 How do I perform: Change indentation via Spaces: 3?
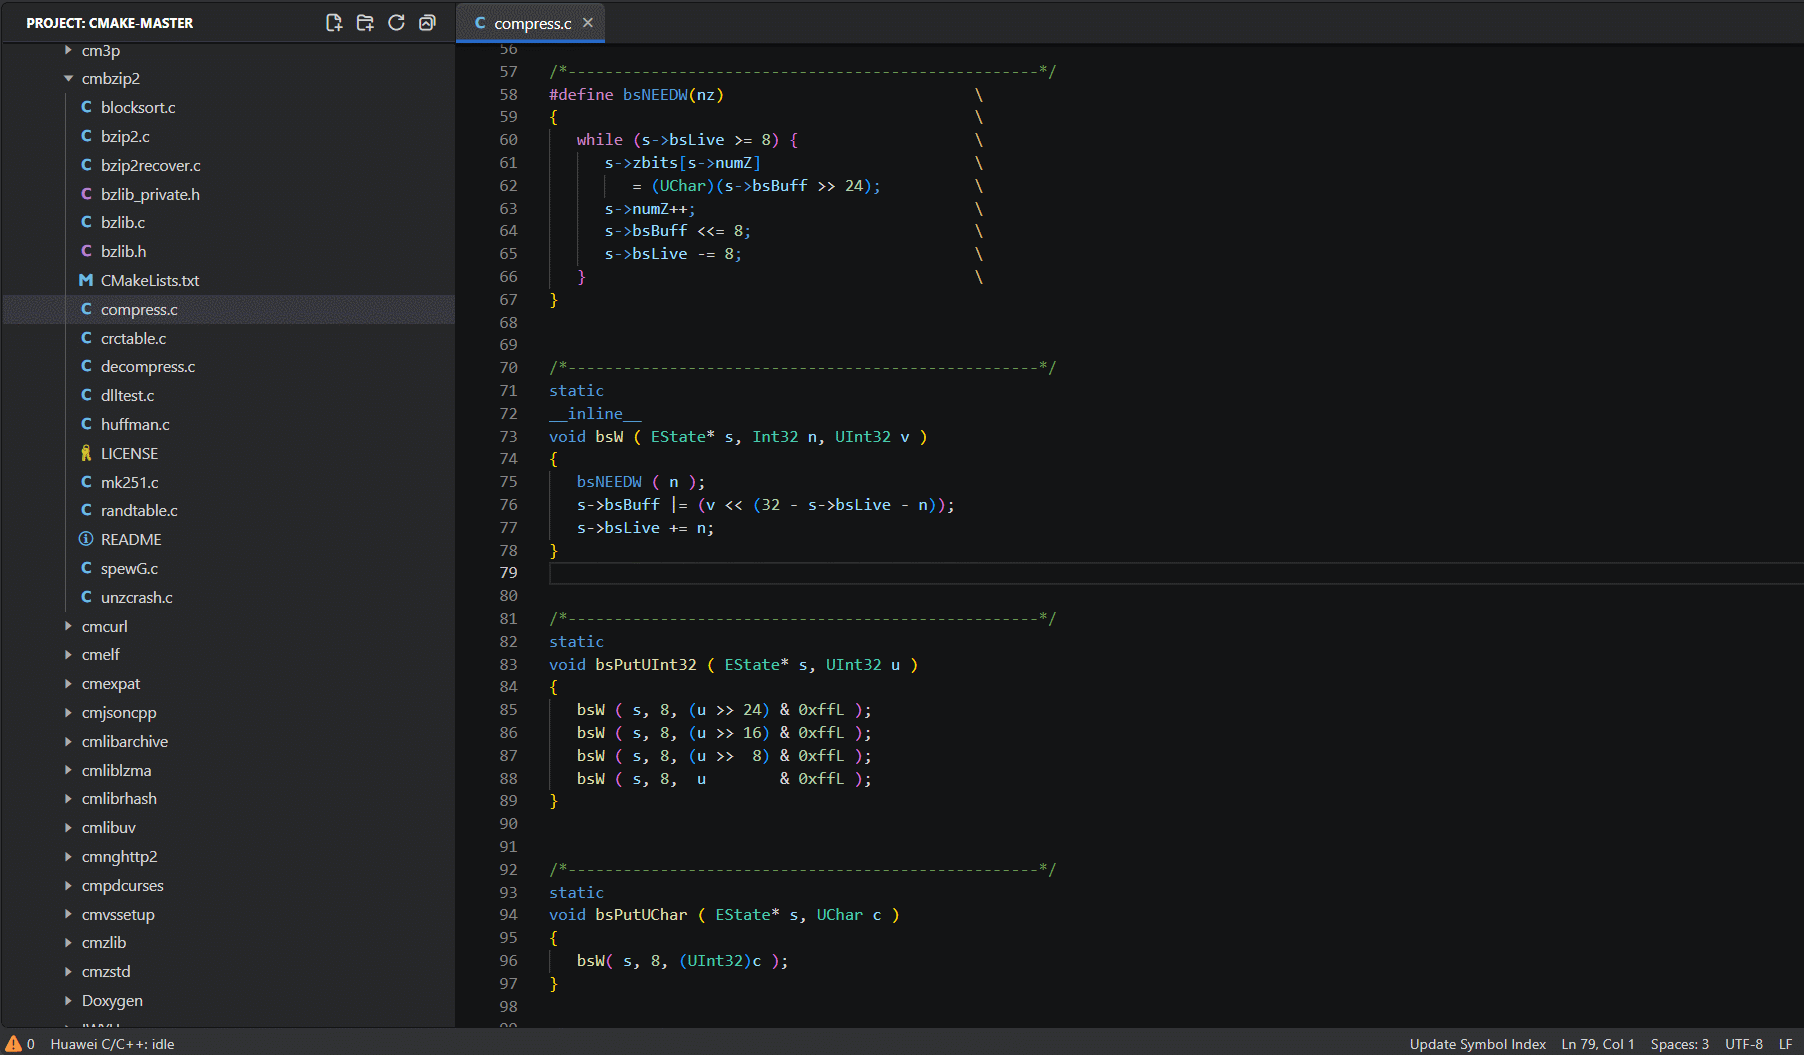pos(1679,1043)
